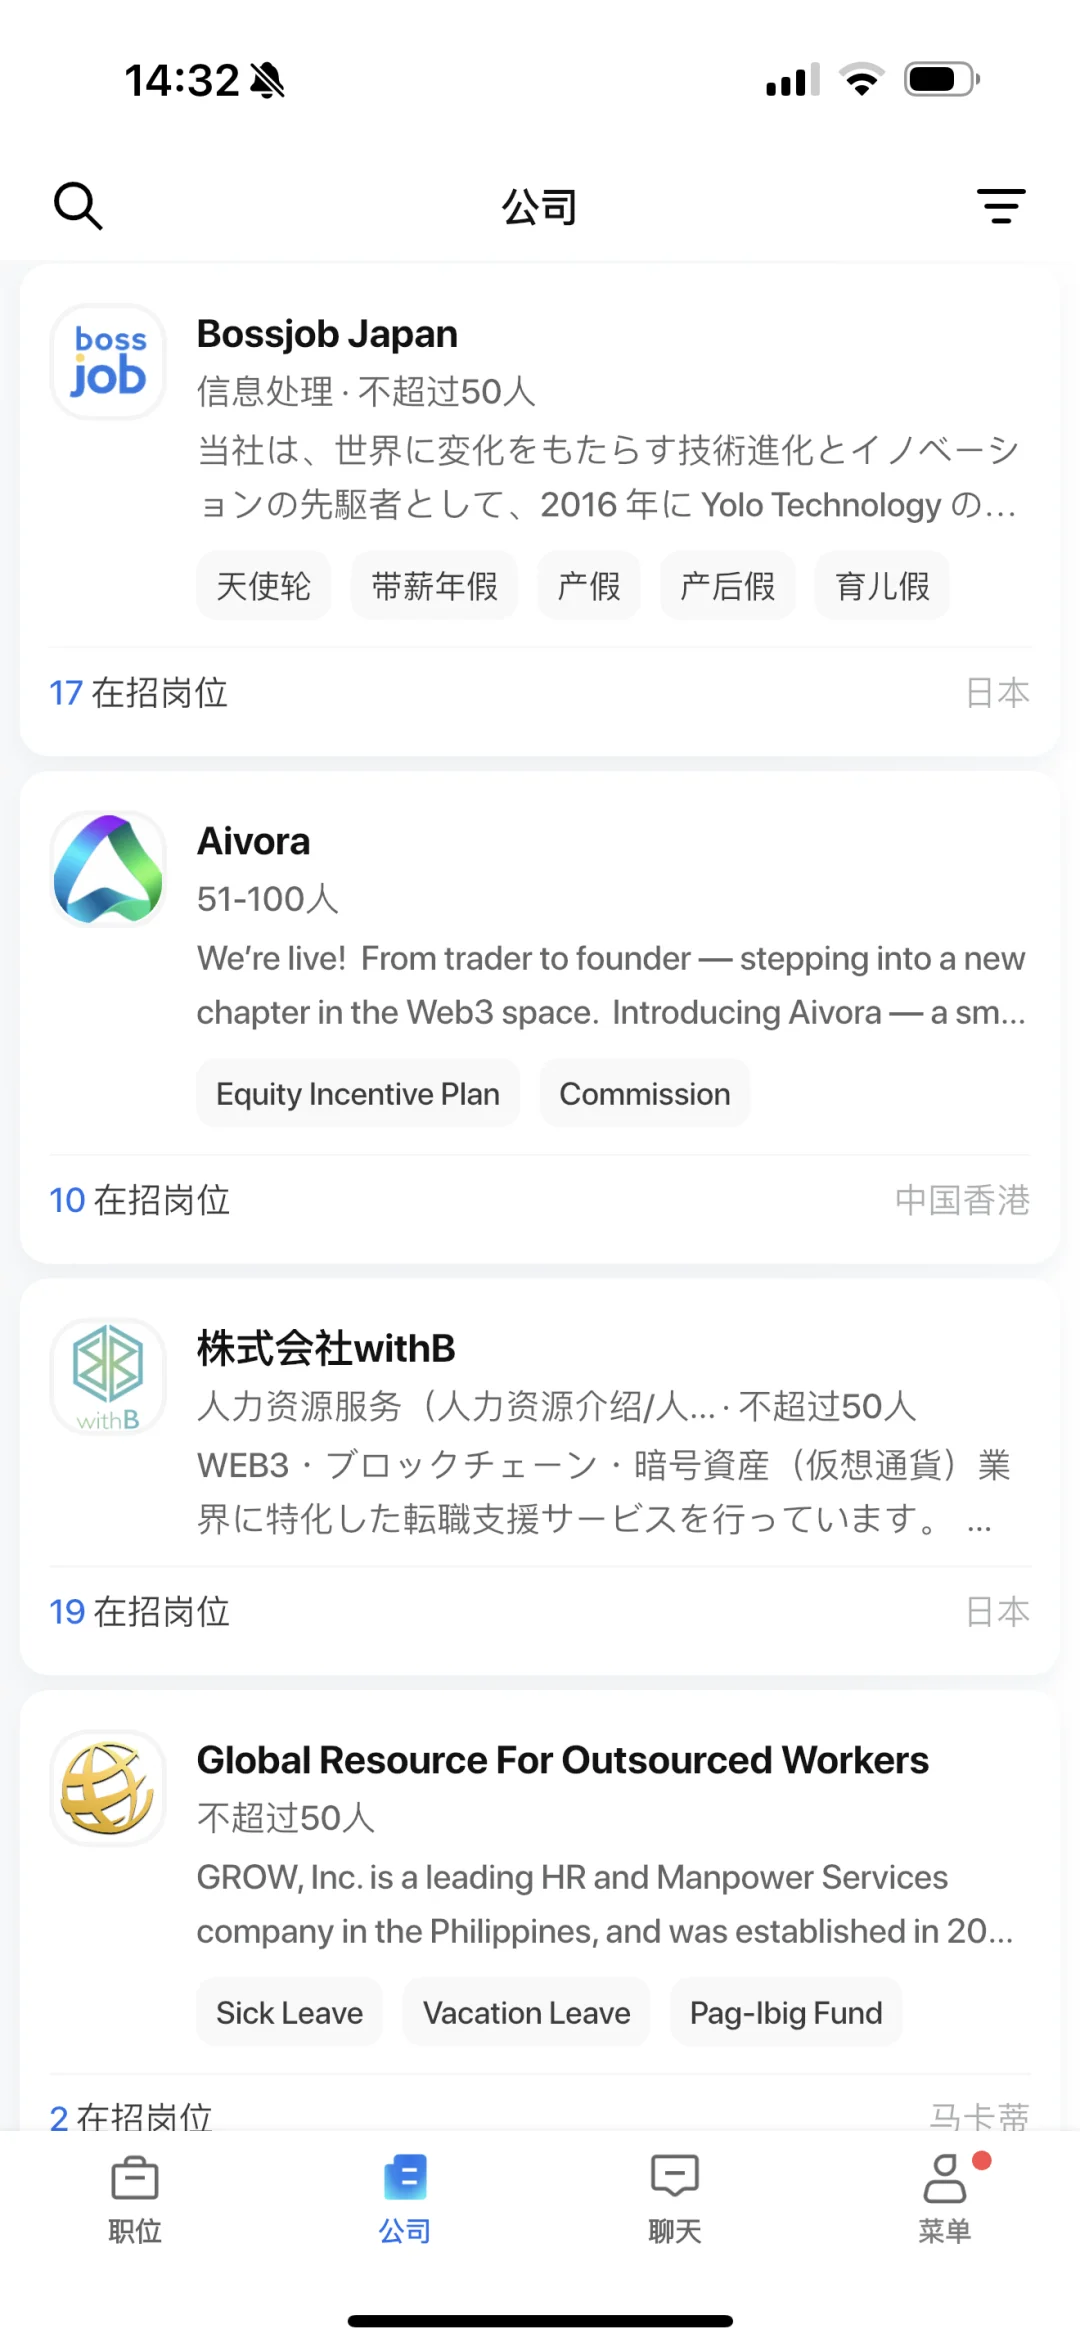Image resolution: width=1080 pixels, height=2347 pixels.
Task: Tap the Global Resource globe logo
Action: [108, 1788]
